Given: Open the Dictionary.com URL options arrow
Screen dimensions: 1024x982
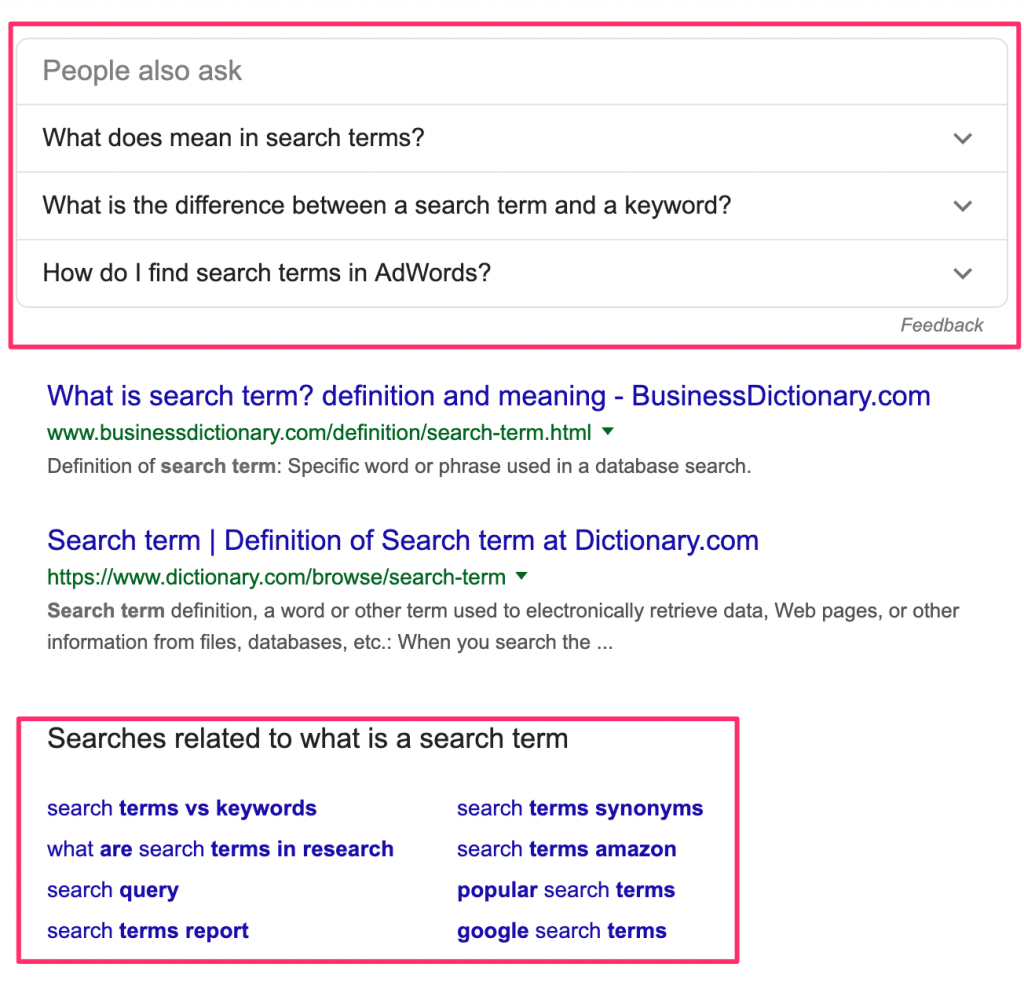Looking at the screenshot, I should (521, 577).
